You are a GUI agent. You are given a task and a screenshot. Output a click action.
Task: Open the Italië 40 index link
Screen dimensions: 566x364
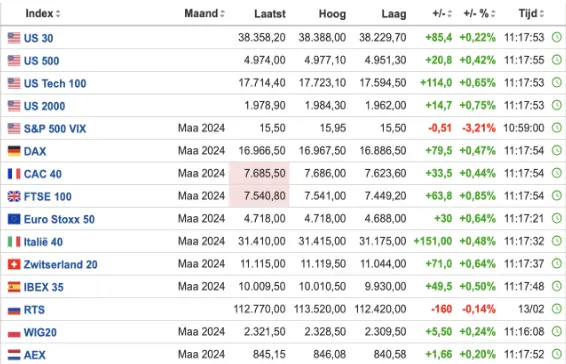[43, 242]
